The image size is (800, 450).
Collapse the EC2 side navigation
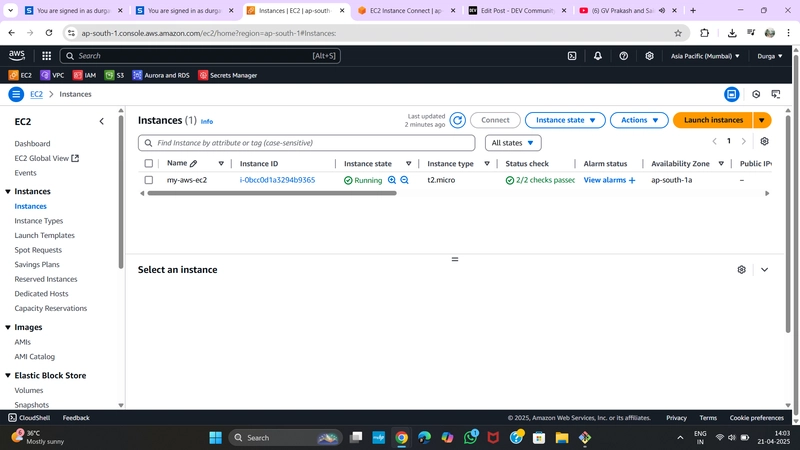tap(102, 121)
